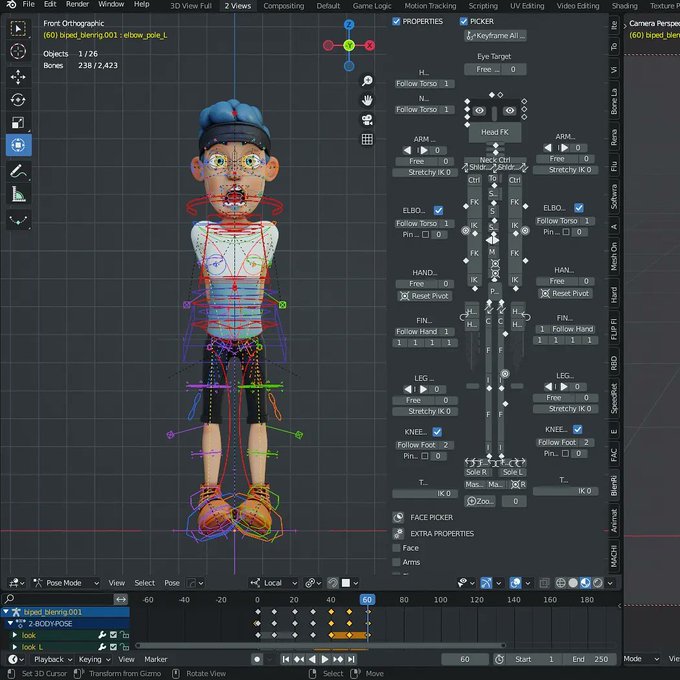Disable the PICKER checkbox
Image resolution: width=680 pixels, height=680 pixels.
click(x=464, y=21)
